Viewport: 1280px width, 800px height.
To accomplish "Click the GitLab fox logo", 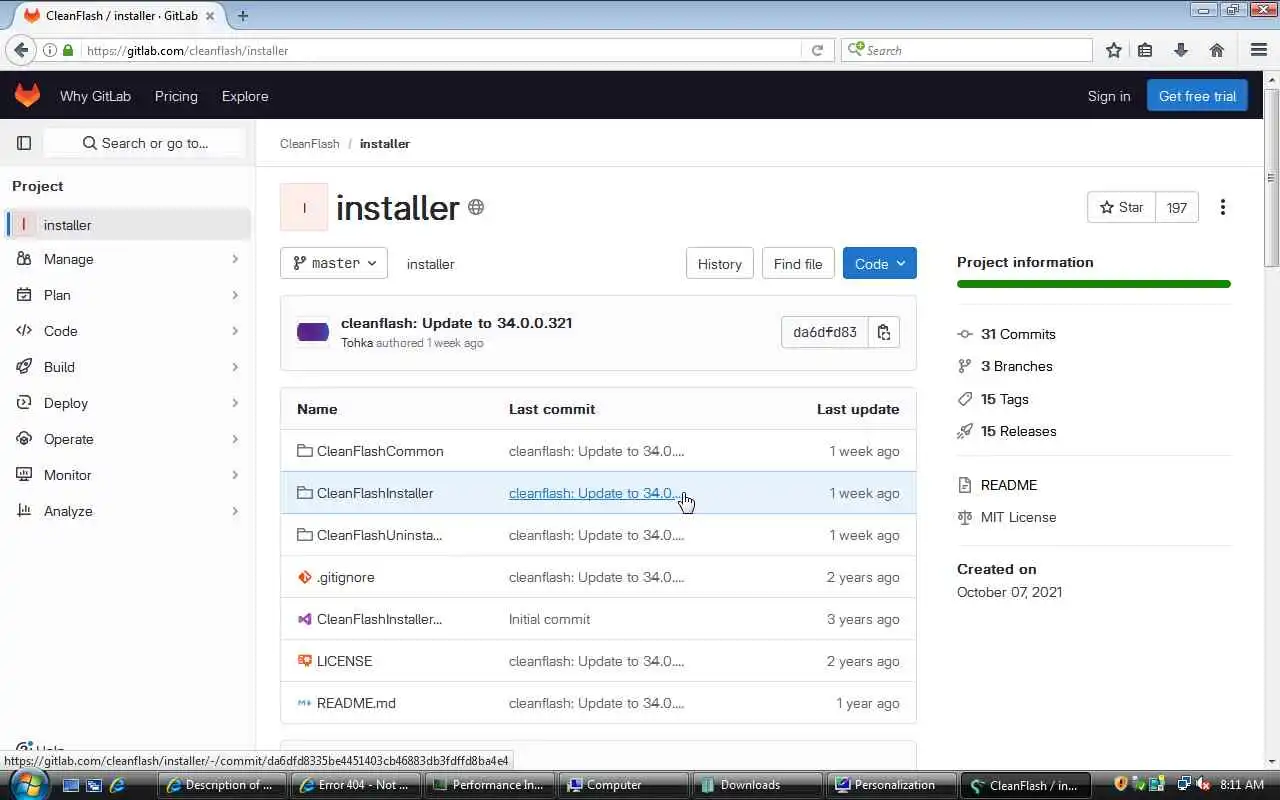I will pos(27,95).
